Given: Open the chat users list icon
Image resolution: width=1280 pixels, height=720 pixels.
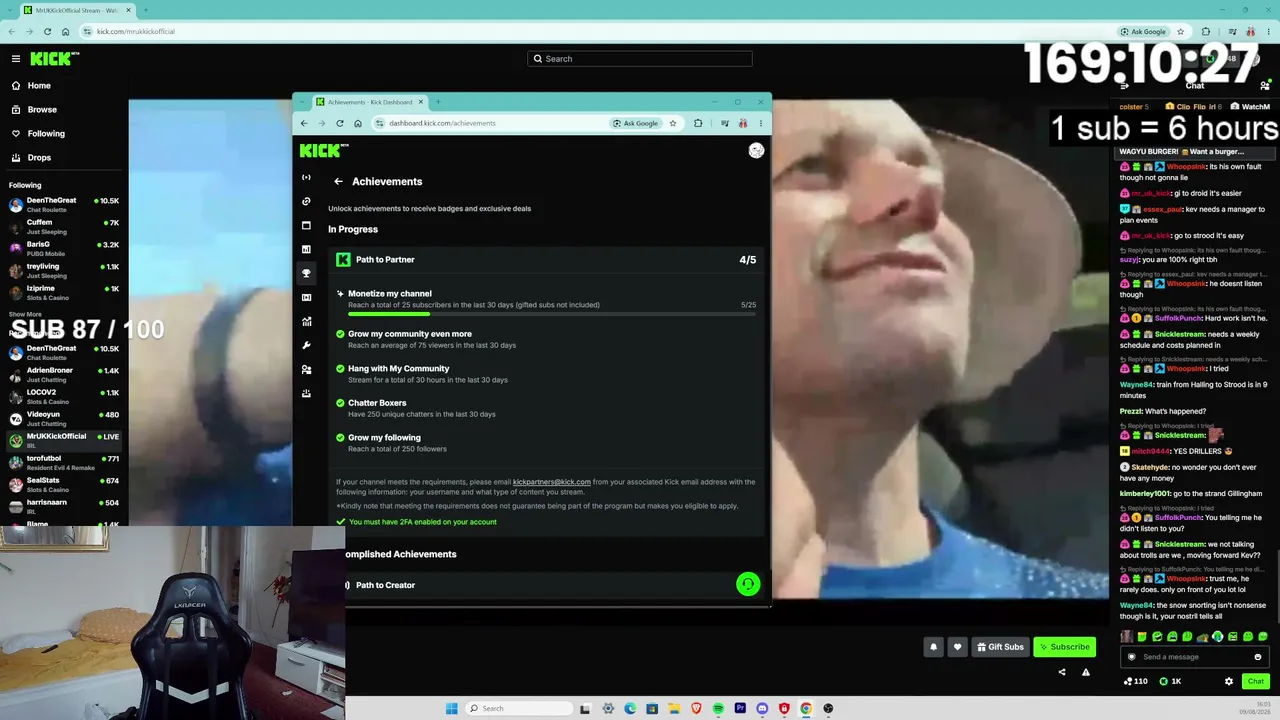Looking at the screenshot, I should tap(1265, 86).
